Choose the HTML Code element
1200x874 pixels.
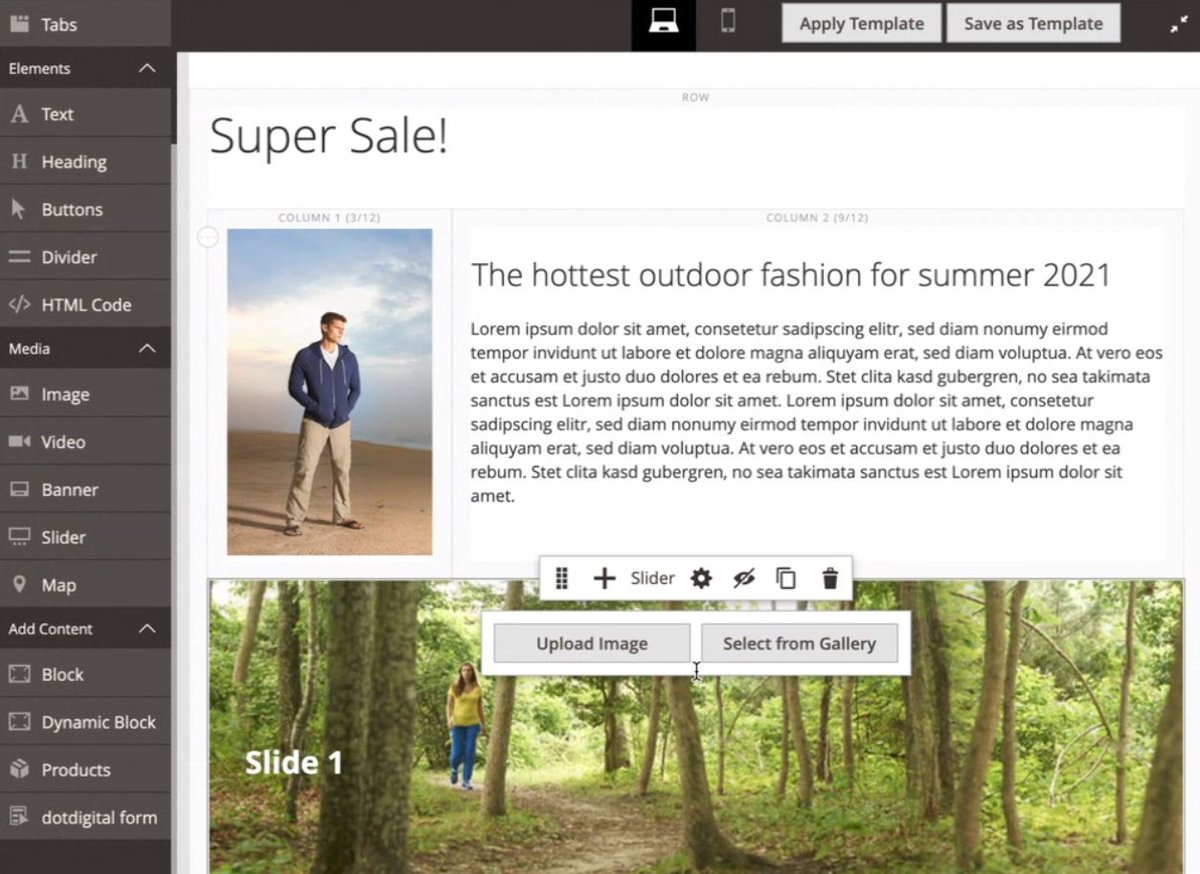(85, 305)
